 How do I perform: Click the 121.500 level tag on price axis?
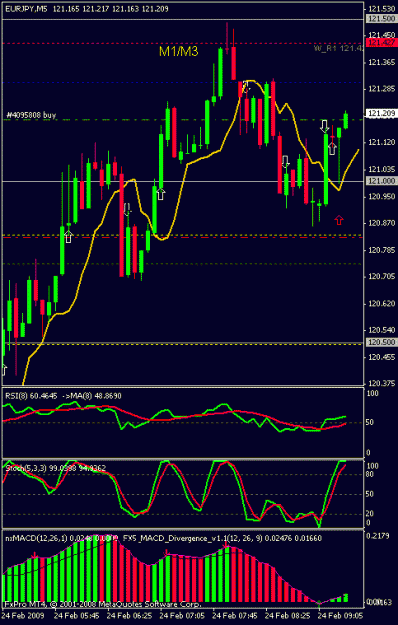(x=381, y=19)
